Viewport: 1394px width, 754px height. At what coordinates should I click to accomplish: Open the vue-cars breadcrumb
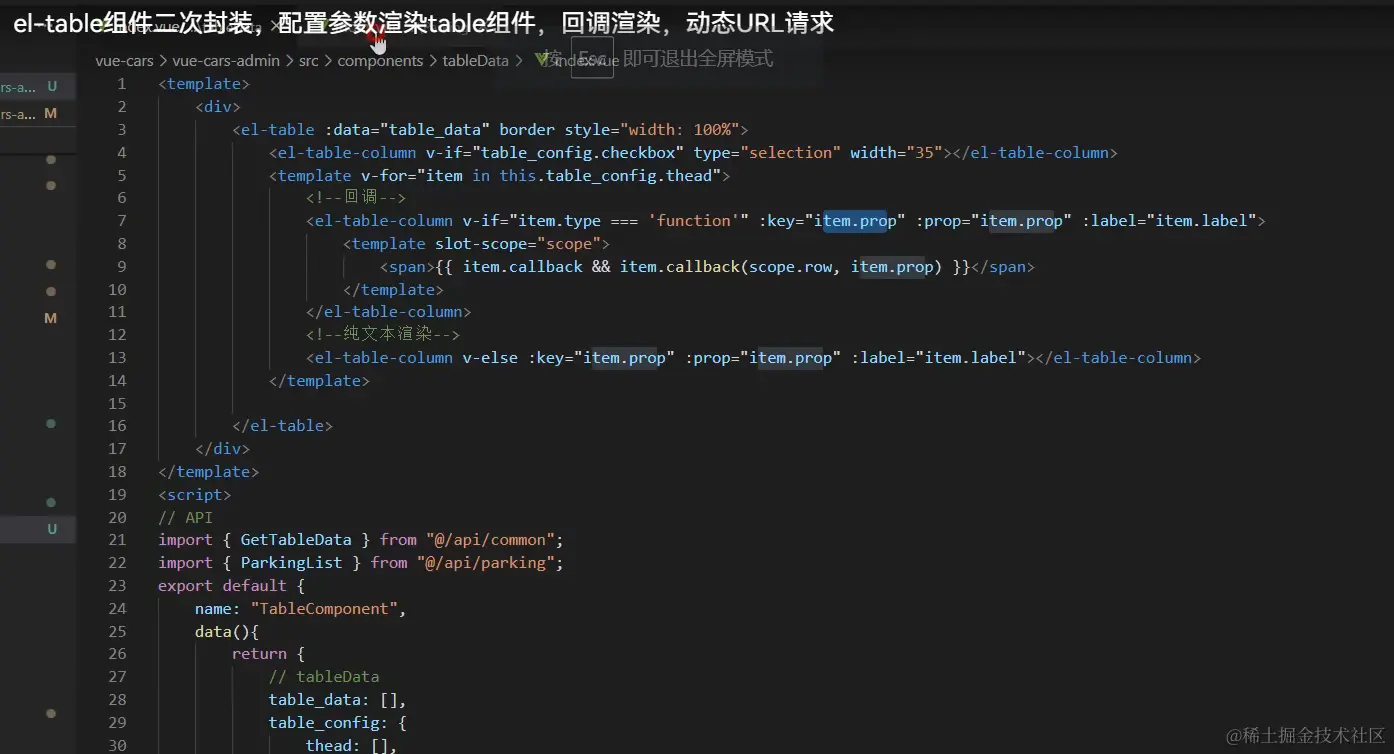coord(125,61)
